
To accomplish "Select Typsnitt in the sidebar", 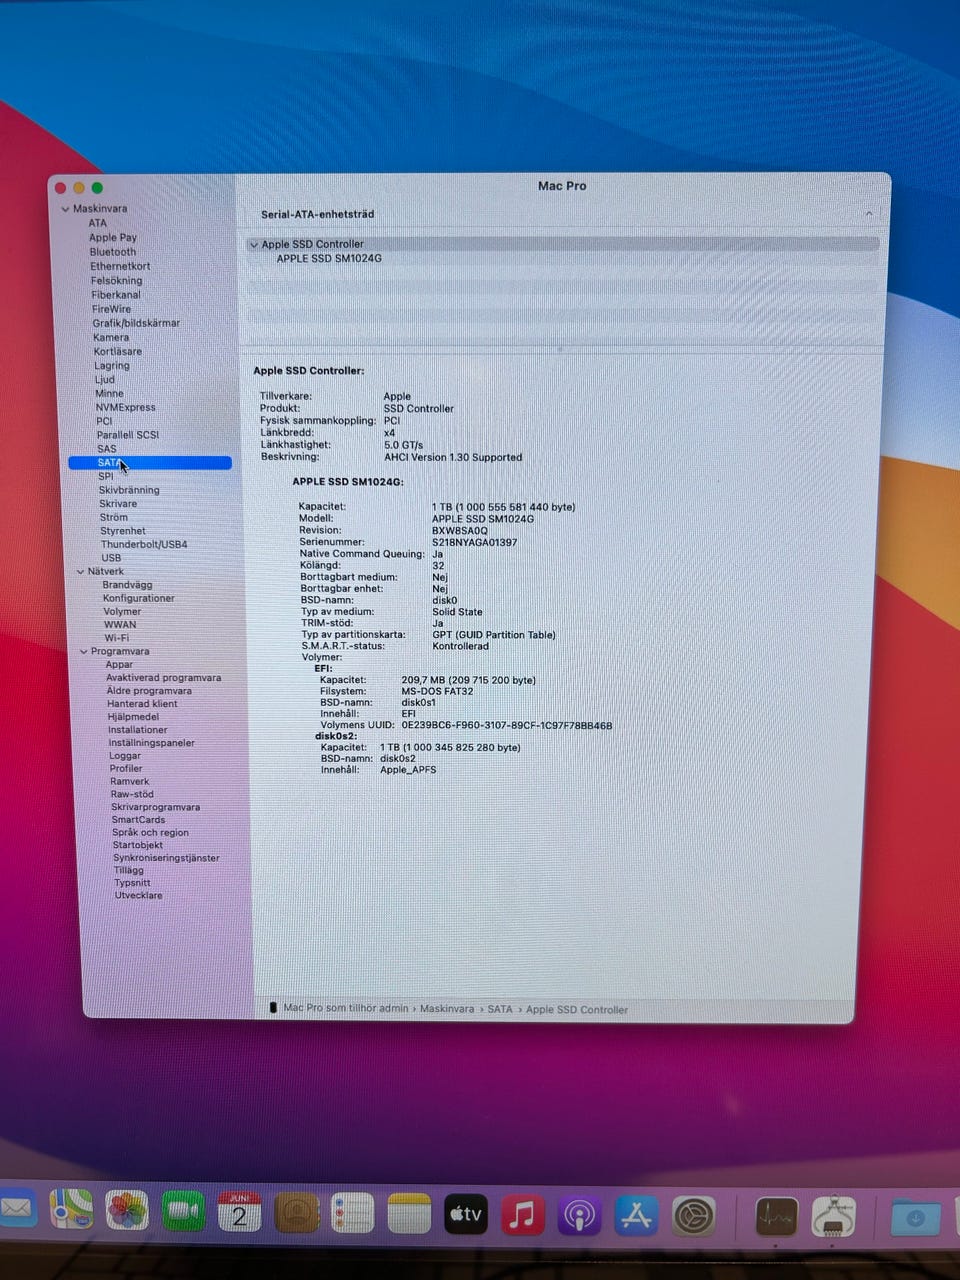I will [x=132, y=883].
